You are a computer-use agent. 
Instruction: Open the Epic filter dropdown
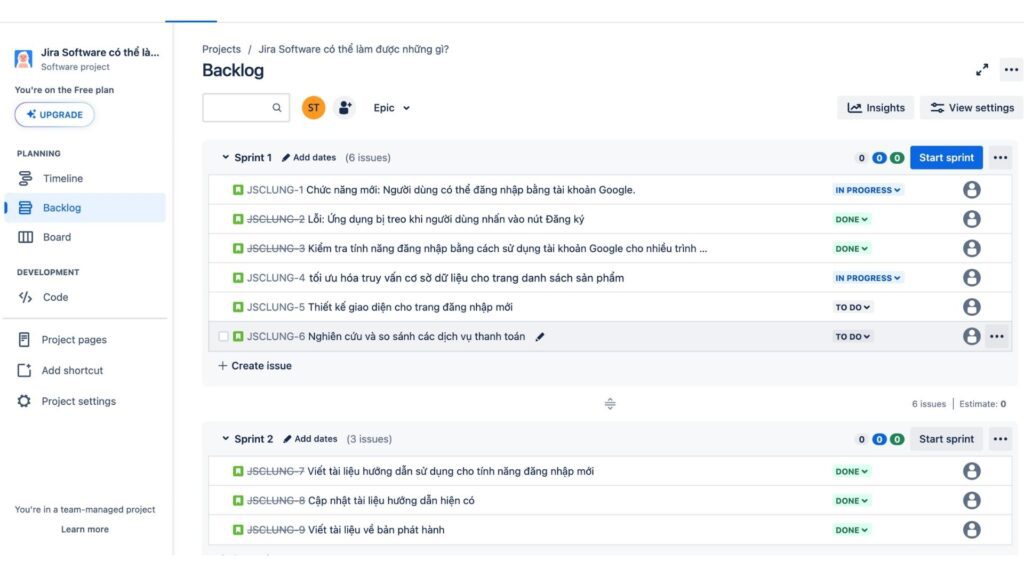pos(391,108)
